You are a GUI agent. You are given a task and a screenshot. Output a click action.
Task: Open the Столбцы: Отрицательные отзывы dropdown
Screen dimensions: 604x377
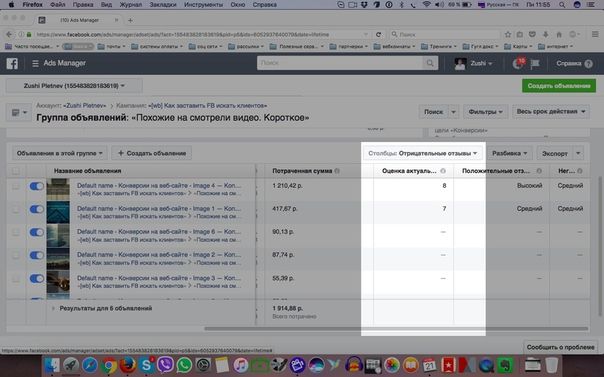click(423, 153)
